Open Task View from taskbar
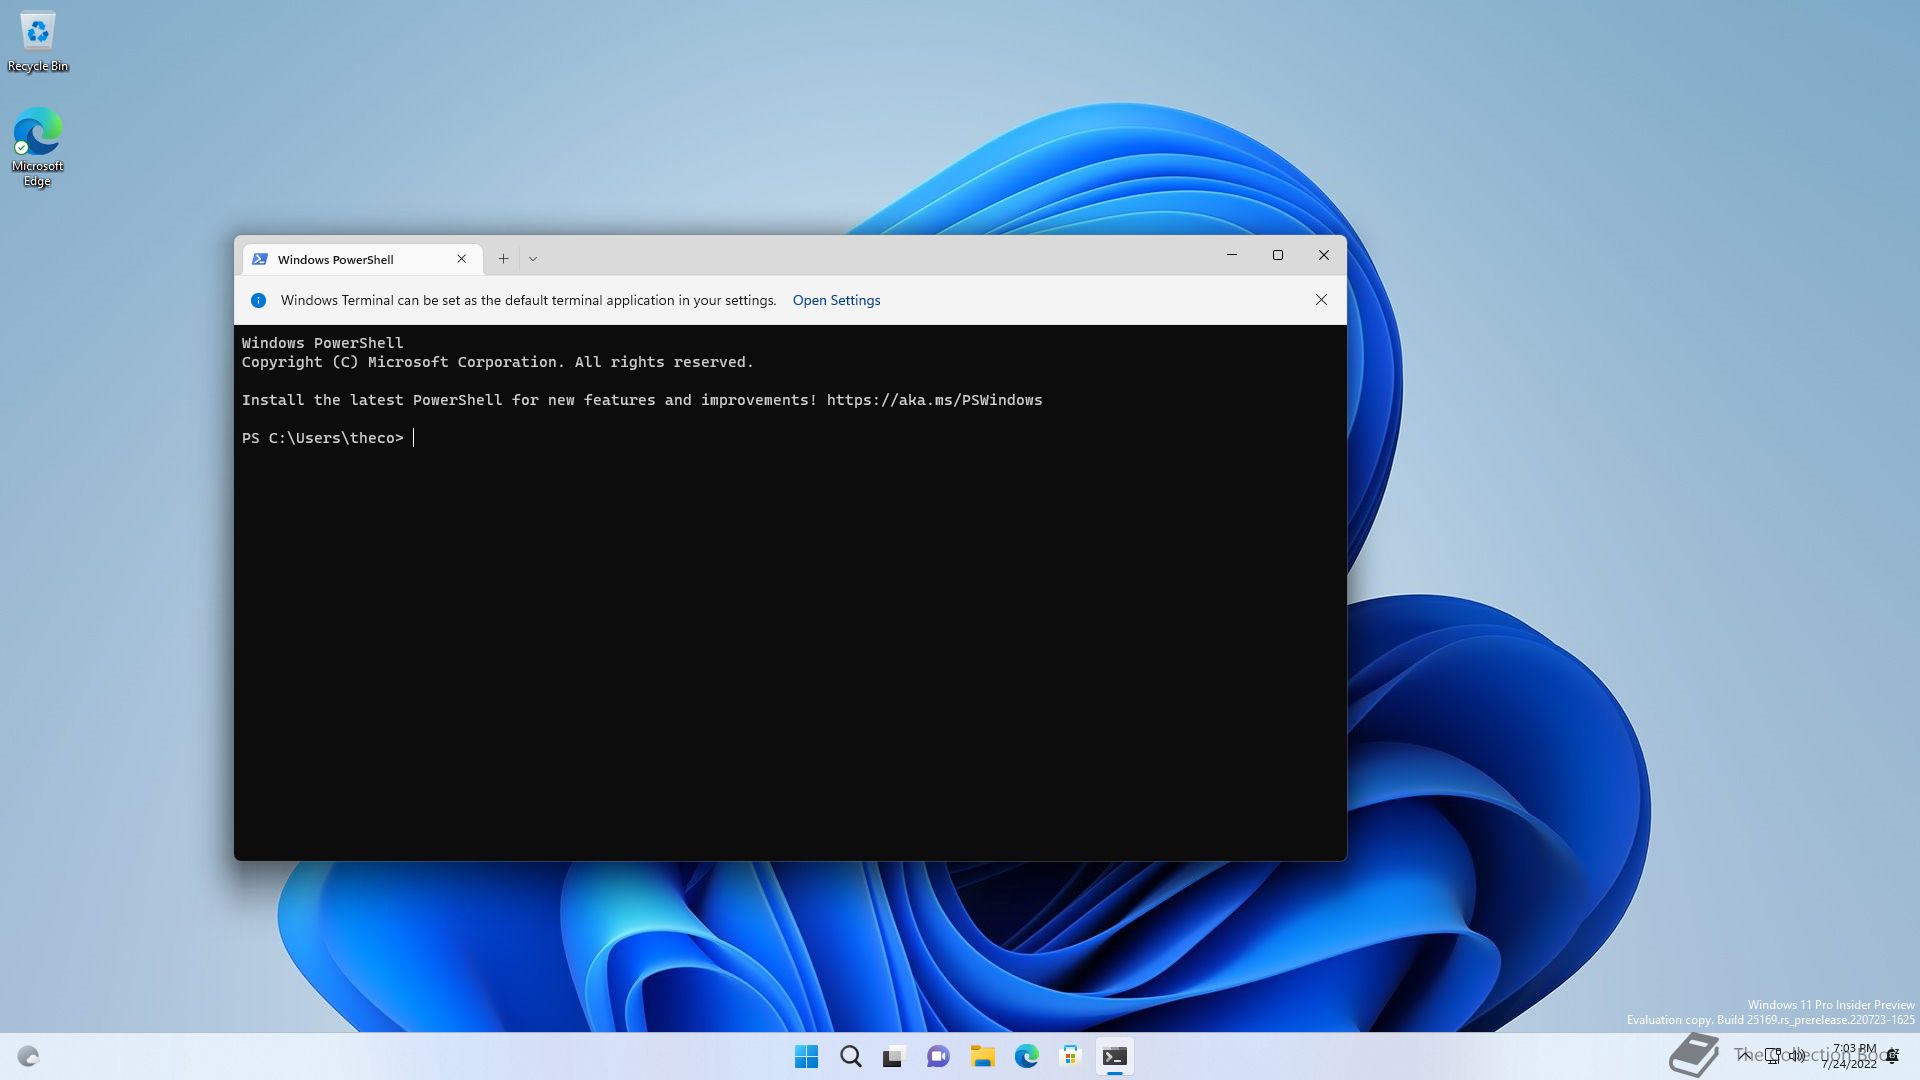This screenshot has width=1920, height=1080. click(894, 1056)
